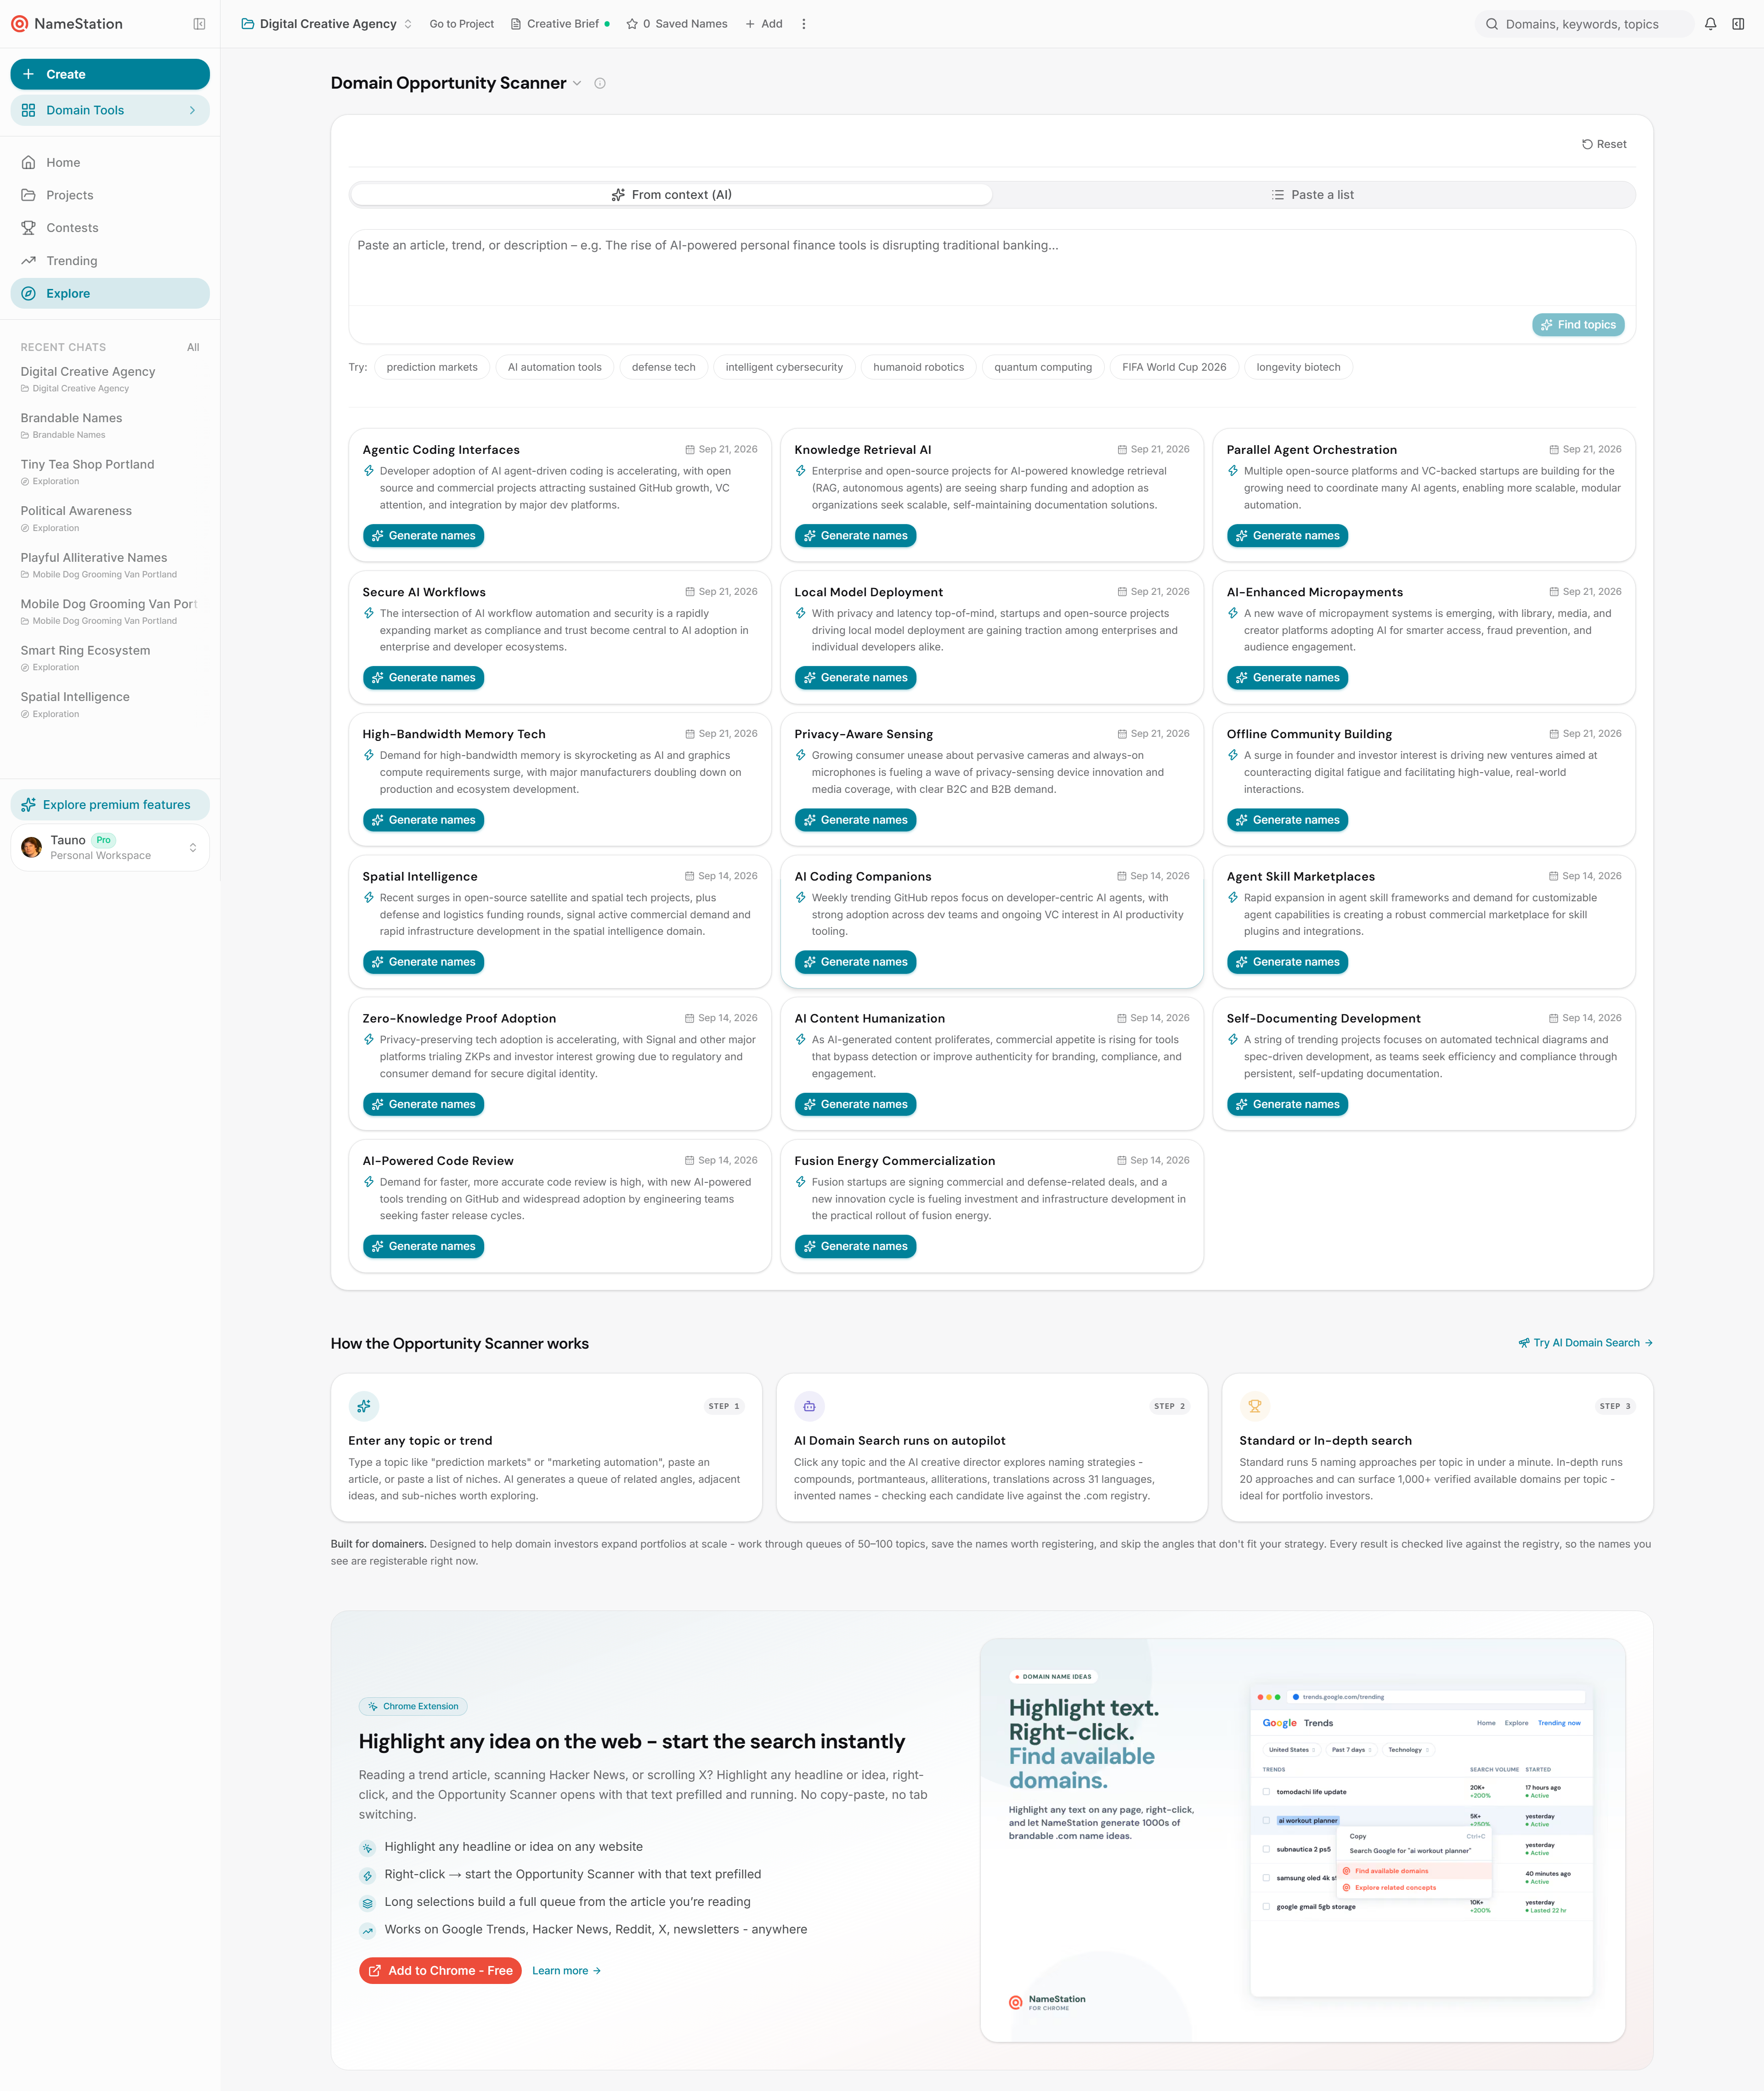View All recent chats
Viewport: 1764px width, 2091px height.
point(193,347)
